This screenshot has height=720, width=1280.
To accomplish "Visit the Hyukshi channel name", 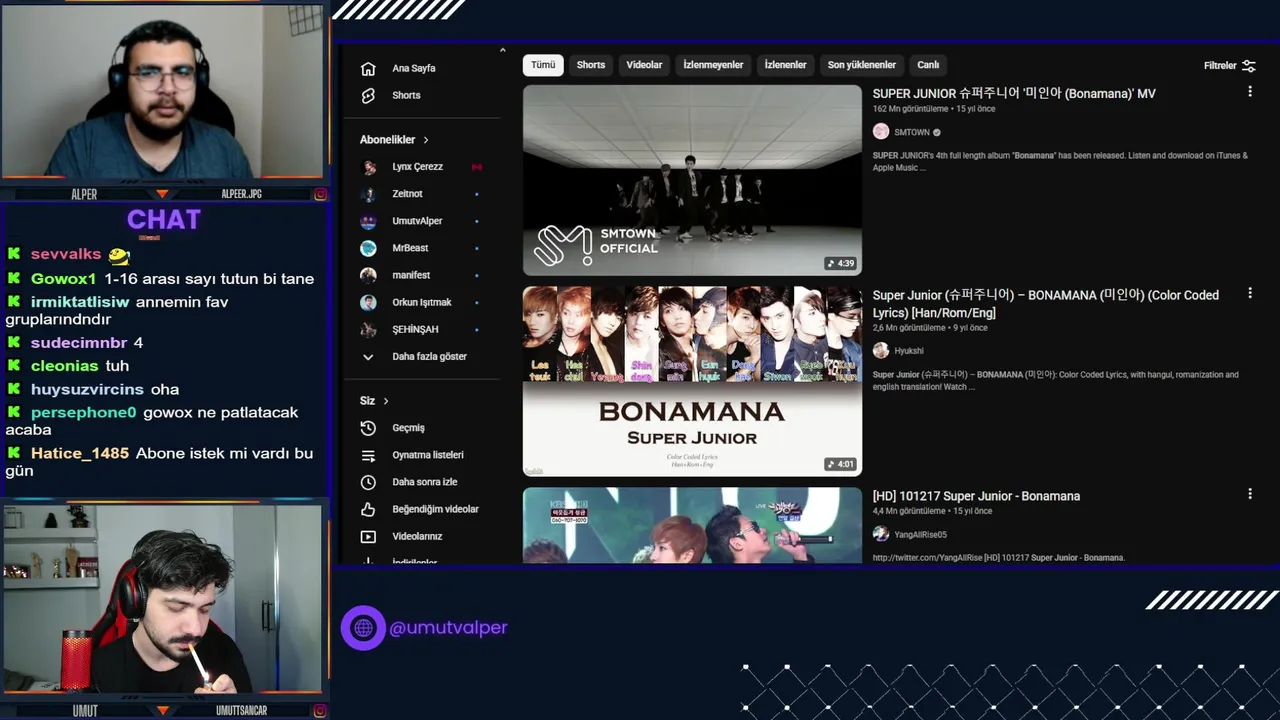I will pyautogui.click(x=909, y=351).
